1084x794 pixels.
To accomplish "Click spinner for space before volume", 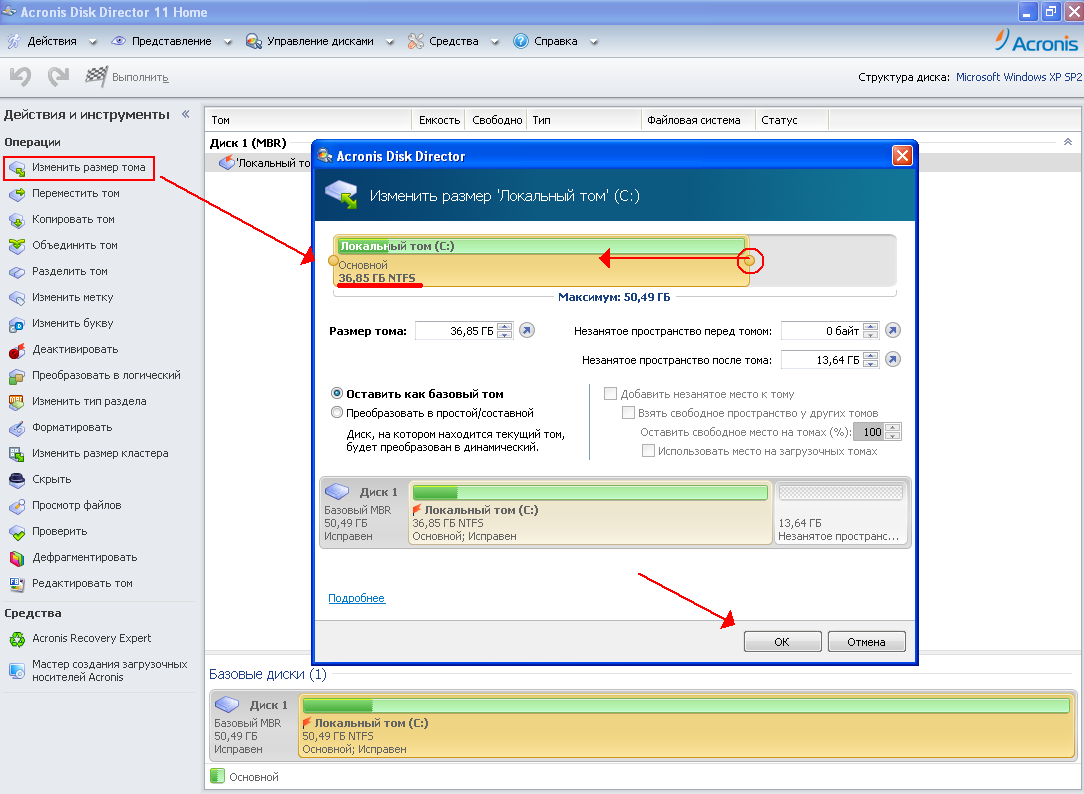I will click(871, 331).
